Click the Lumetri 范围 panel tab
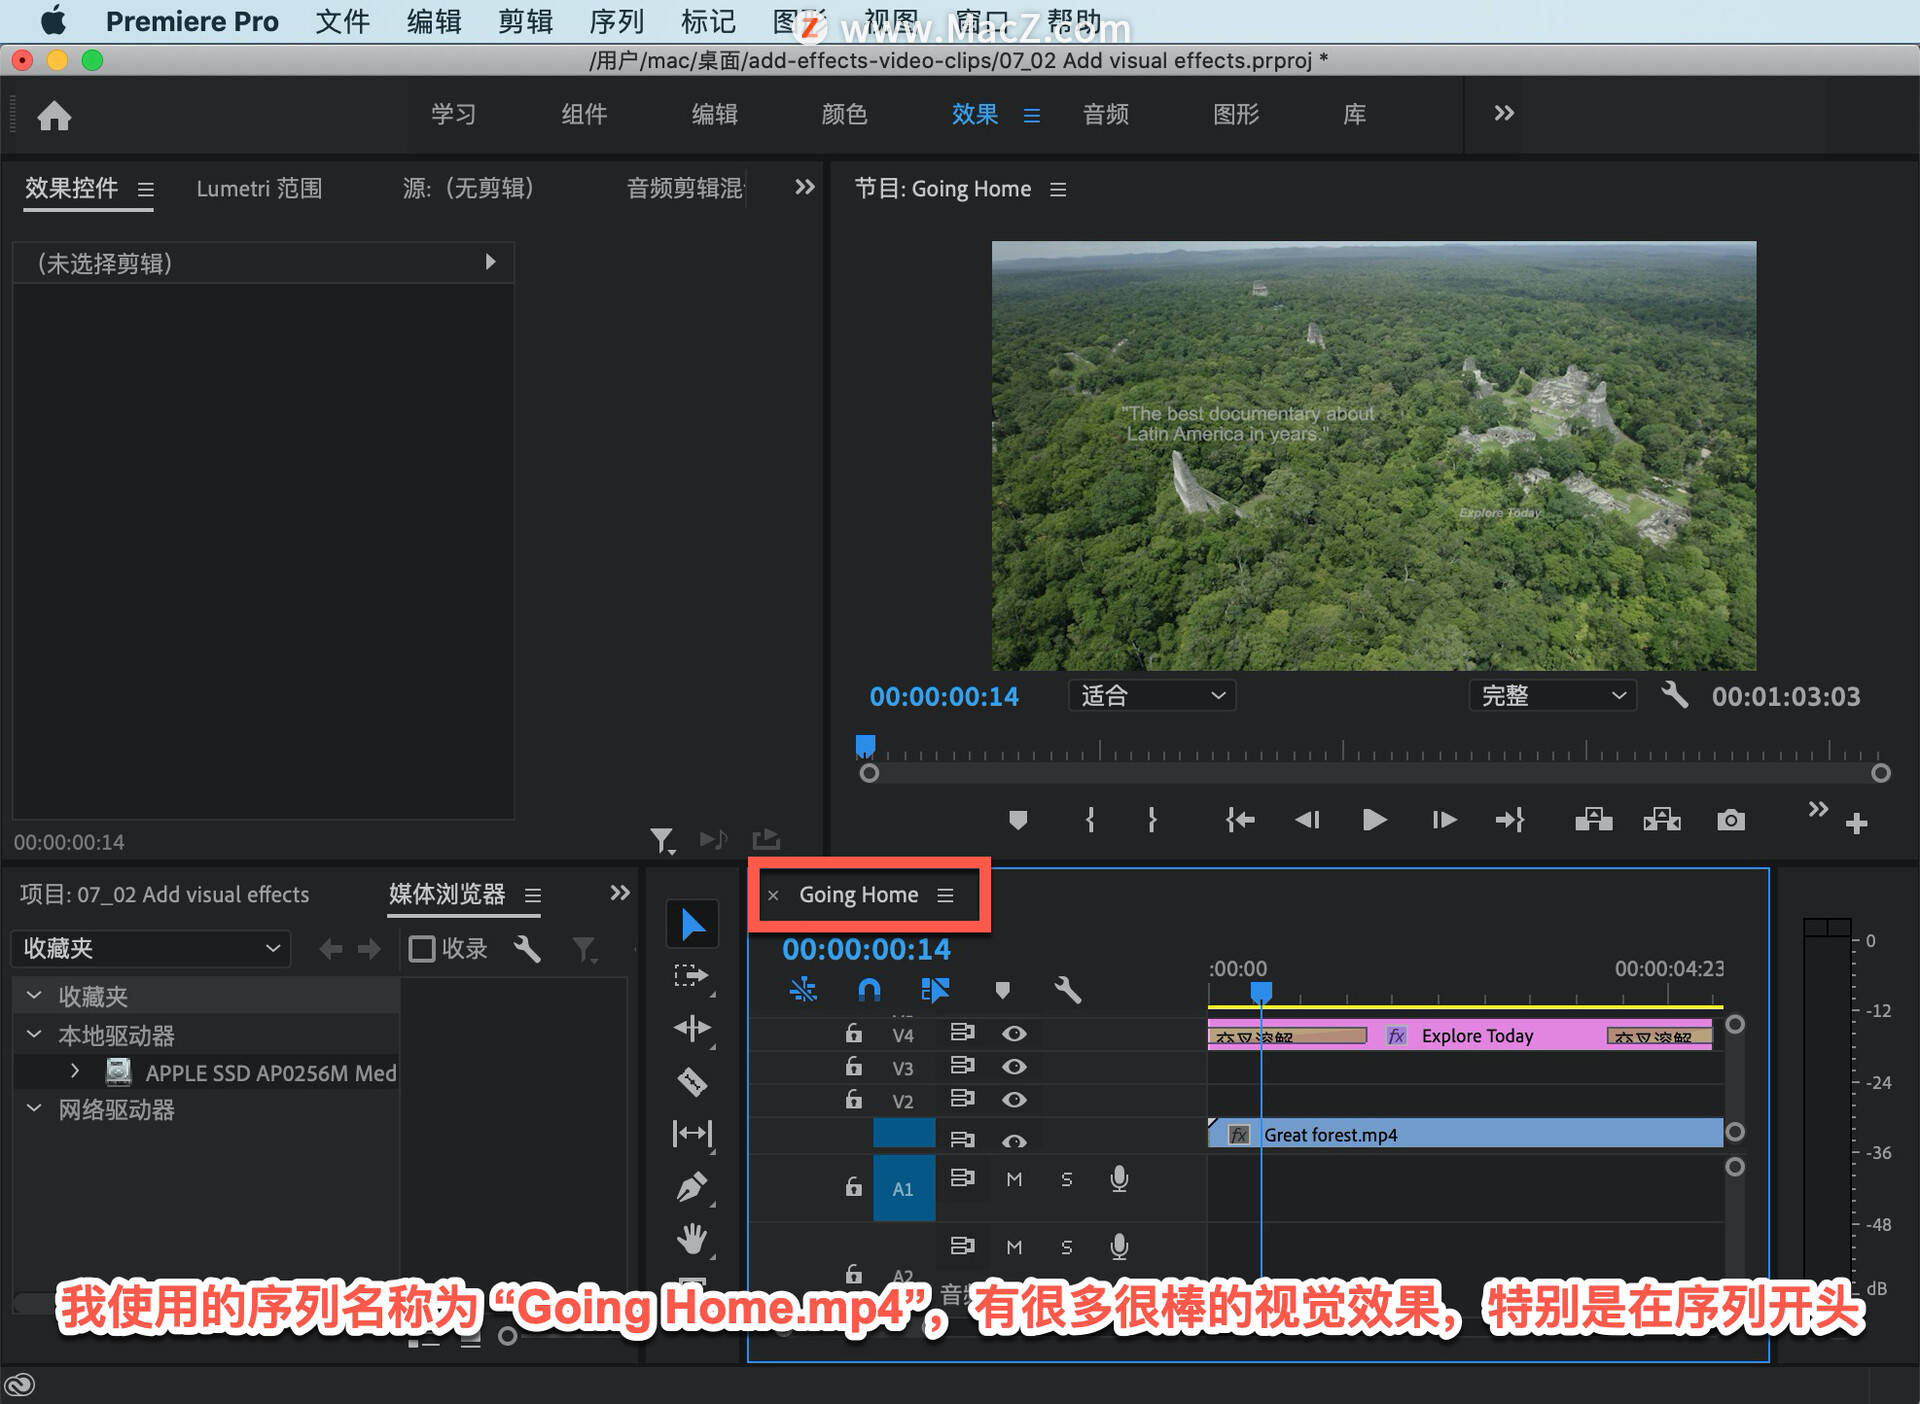 coord(259,189)
